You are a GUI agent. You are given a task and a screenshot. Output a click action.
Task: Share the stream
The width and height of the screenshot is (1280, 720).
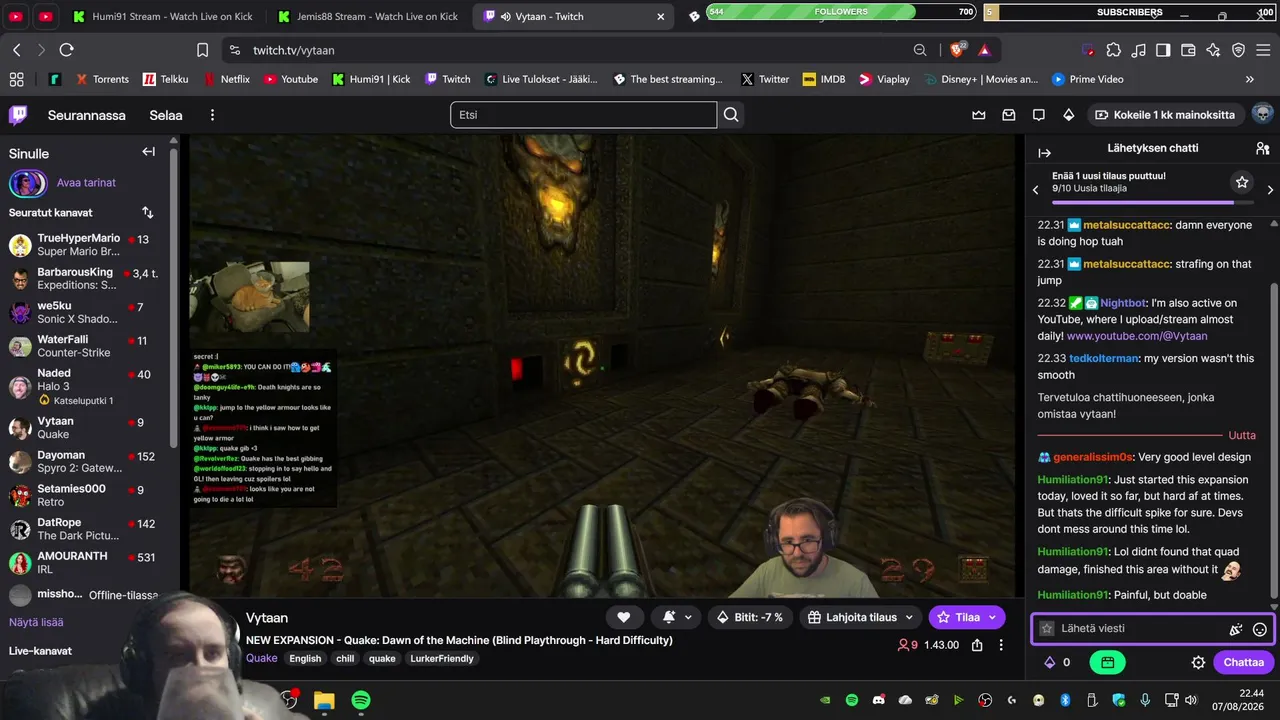pyautogui.click(x=978, y=645)
